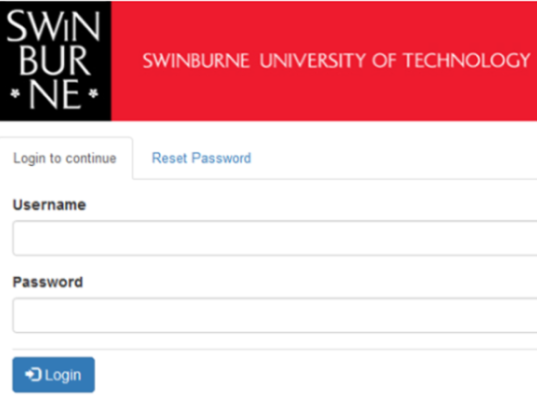This screenshot has width=537, height=415.
Task: Click the blue Login button
Action: pos(53,375)
